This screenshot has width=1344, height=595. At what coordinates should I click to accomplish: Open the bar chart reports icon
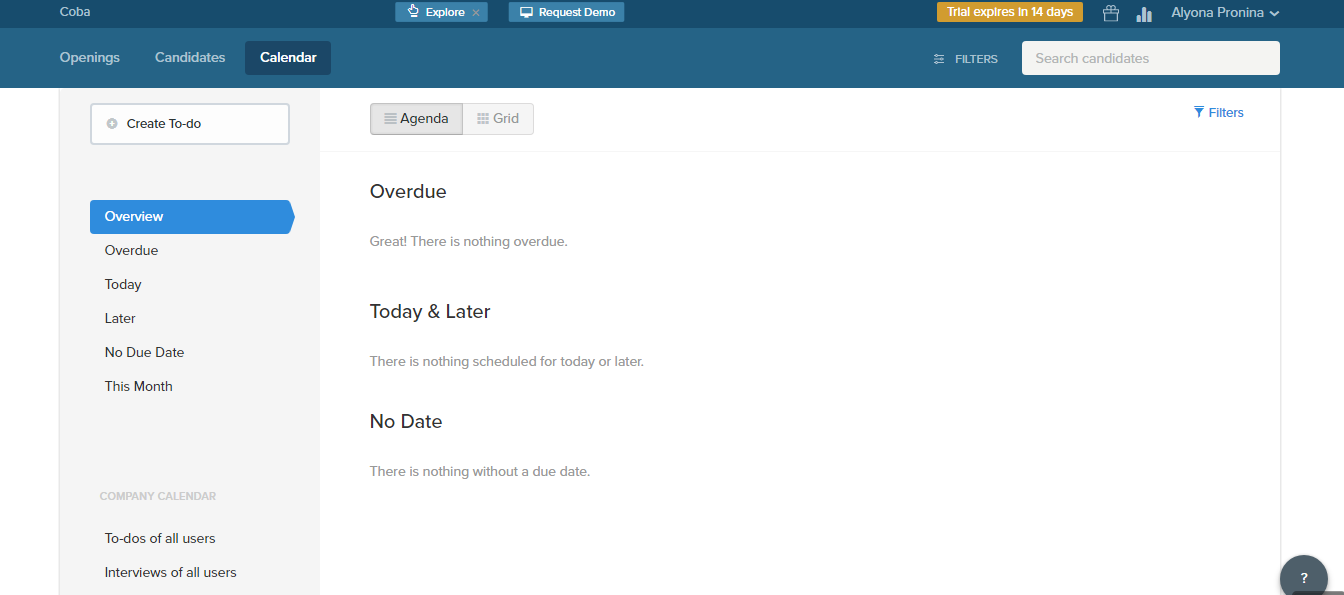(1144, 13)
